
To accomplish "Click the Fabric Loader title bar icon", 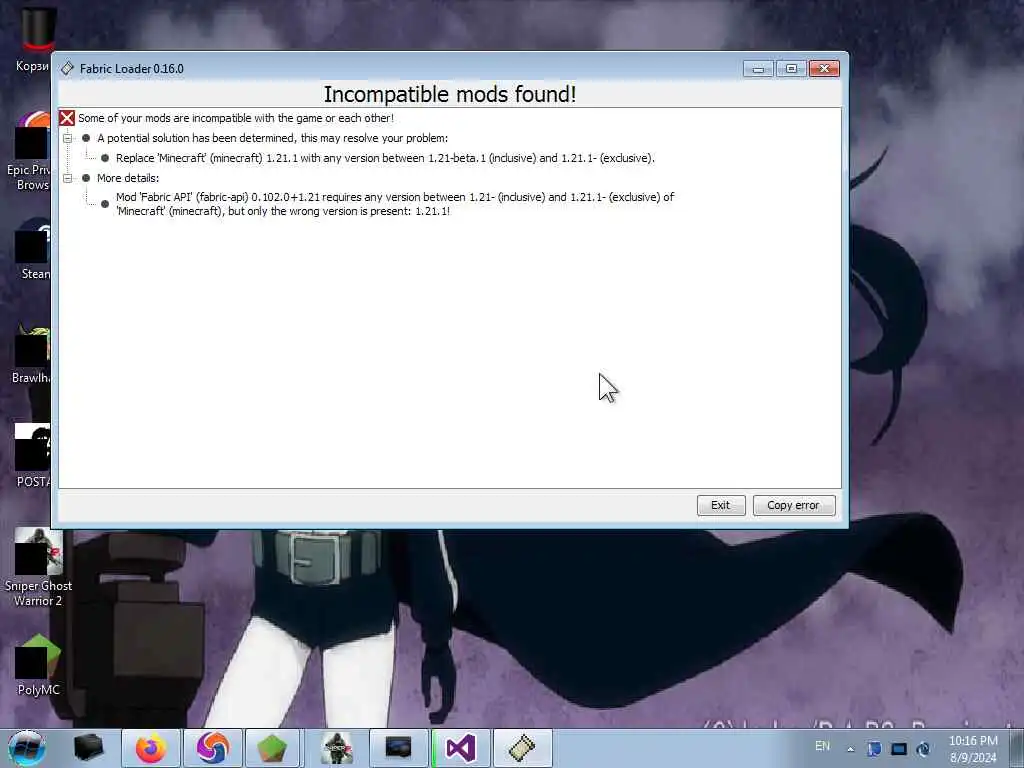I will pyautogui.click(x=67, y=69).
